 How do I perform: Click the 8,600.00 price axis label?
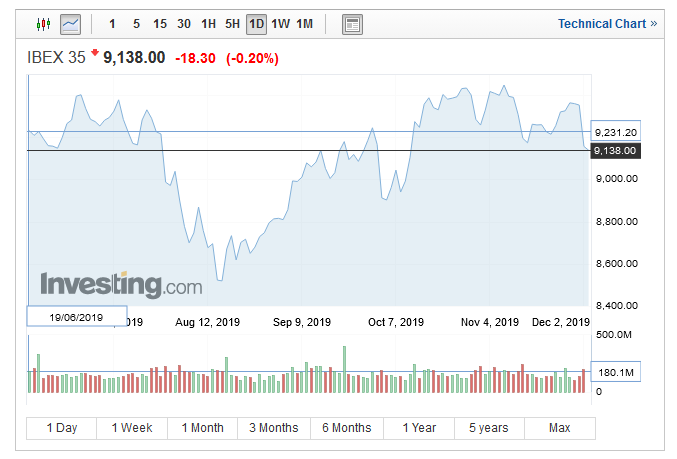[x=617, y=264]
